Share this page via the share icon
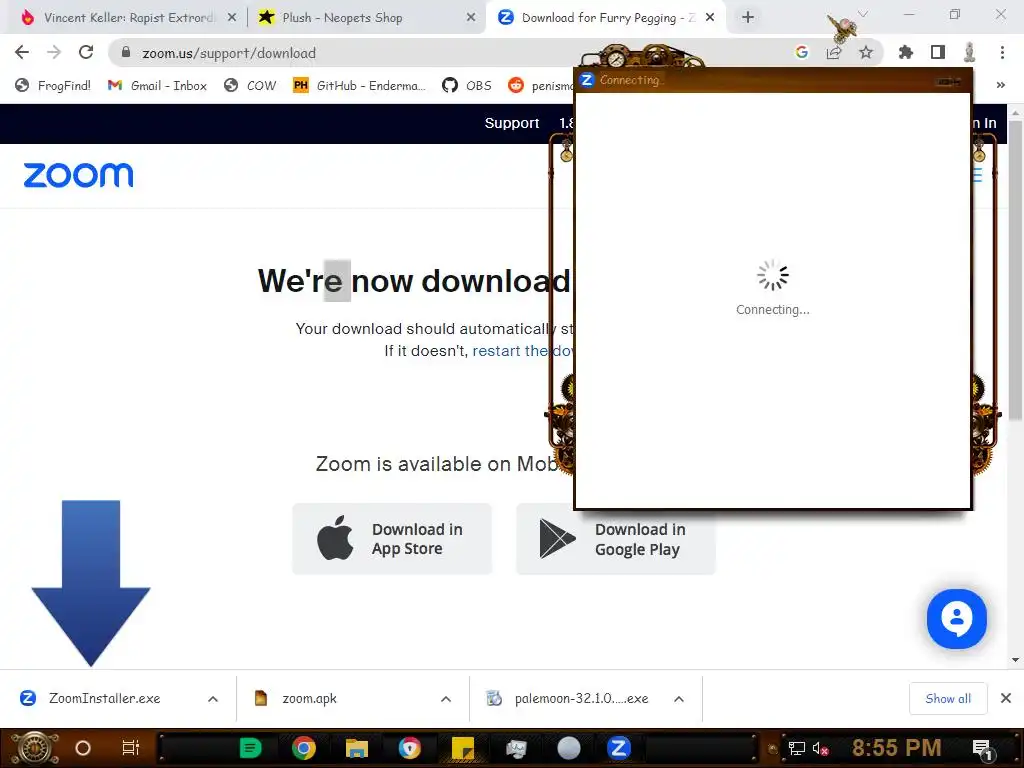Screen dimensions: 1024x768 tap(833, 52)
